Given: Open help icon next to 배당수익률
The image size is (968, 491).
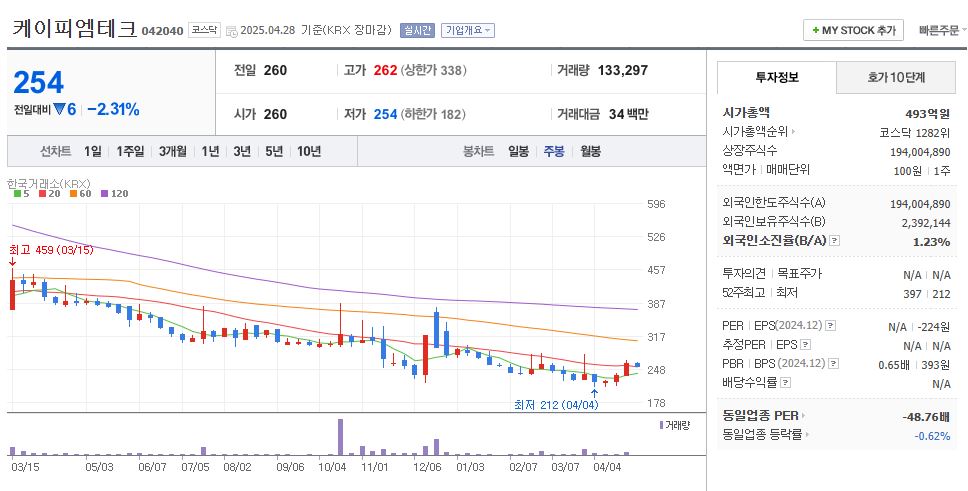Looking at the screenshot, I should pyautogui.click(x=785, y=383).
